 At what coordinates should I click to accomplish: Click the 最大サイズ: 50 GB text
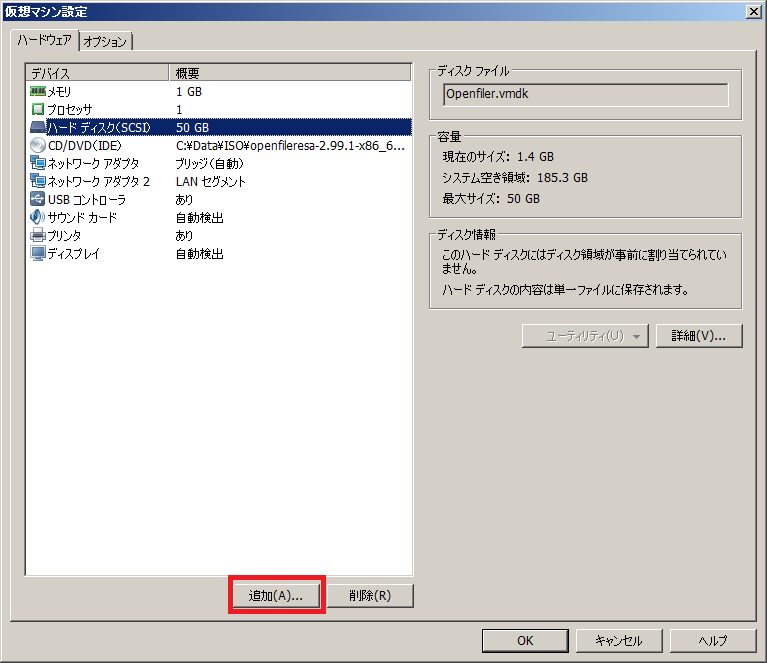click(x=491, y=199)
